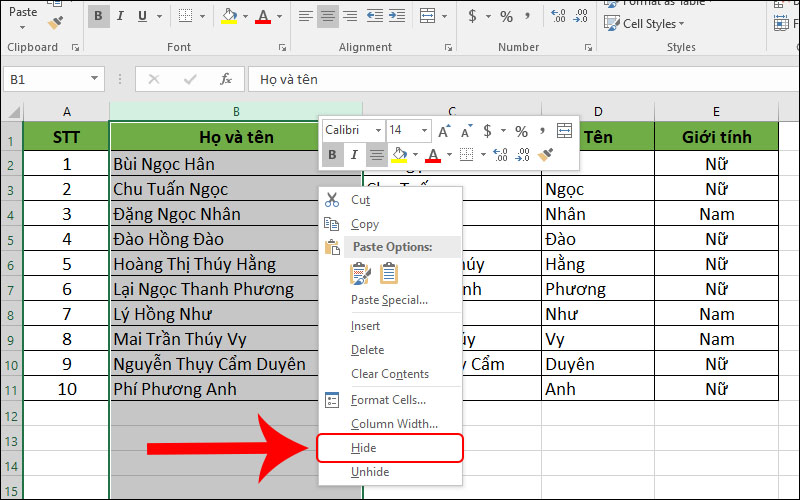Select column E header
Image resolution: width=800 pixels, height=500 pixels.
tap(716, 111)
